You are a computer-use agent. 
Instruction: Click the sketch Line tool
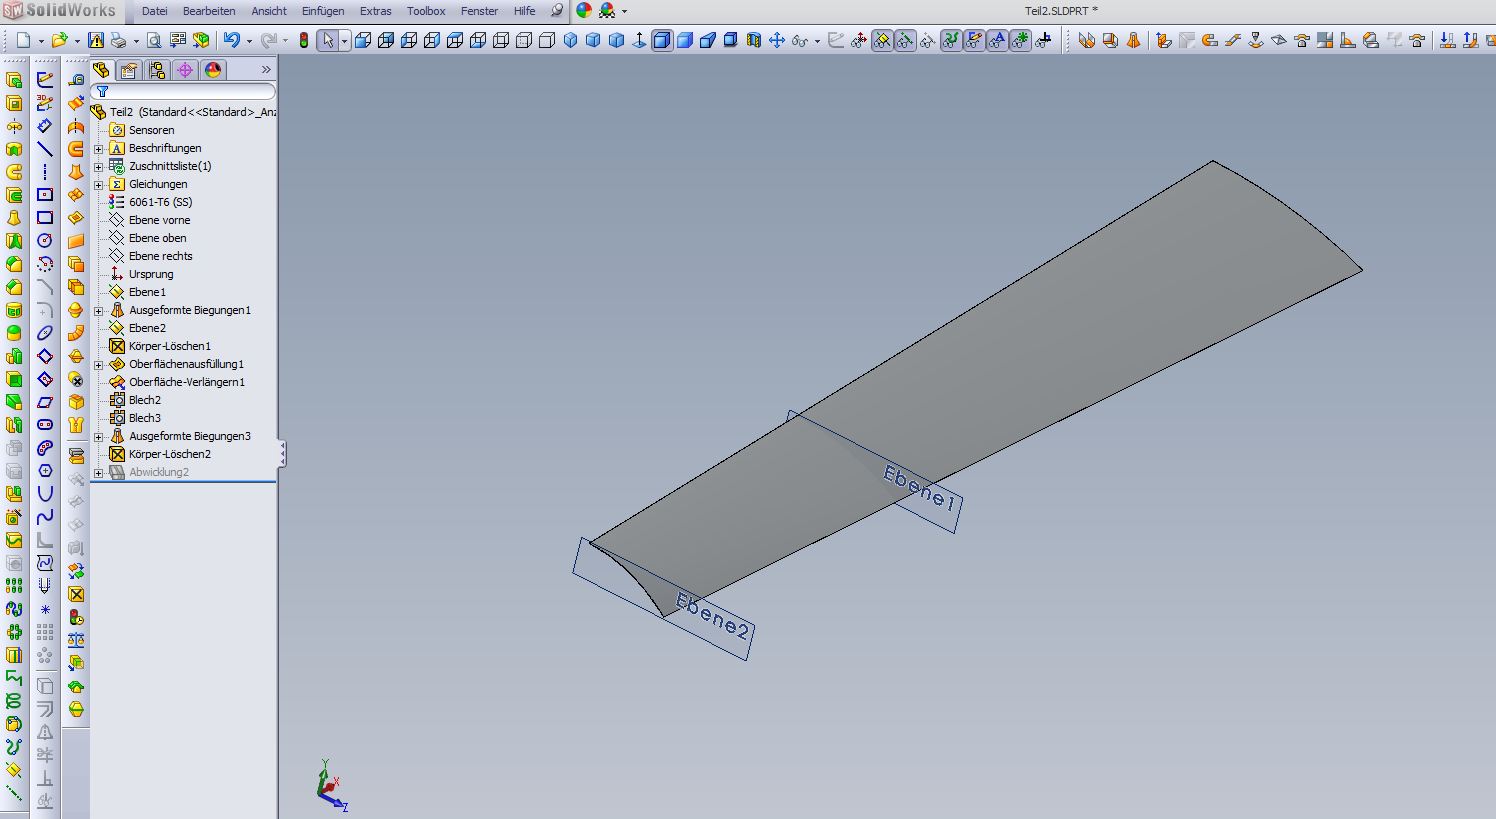[45, 149]
